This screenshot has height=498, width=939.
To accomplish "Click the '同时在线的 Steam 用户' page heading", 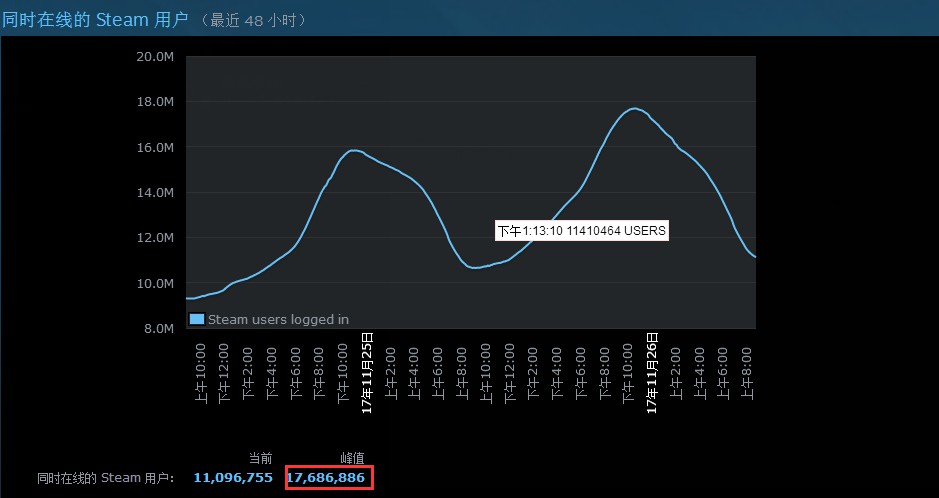I will click(95, 20).
